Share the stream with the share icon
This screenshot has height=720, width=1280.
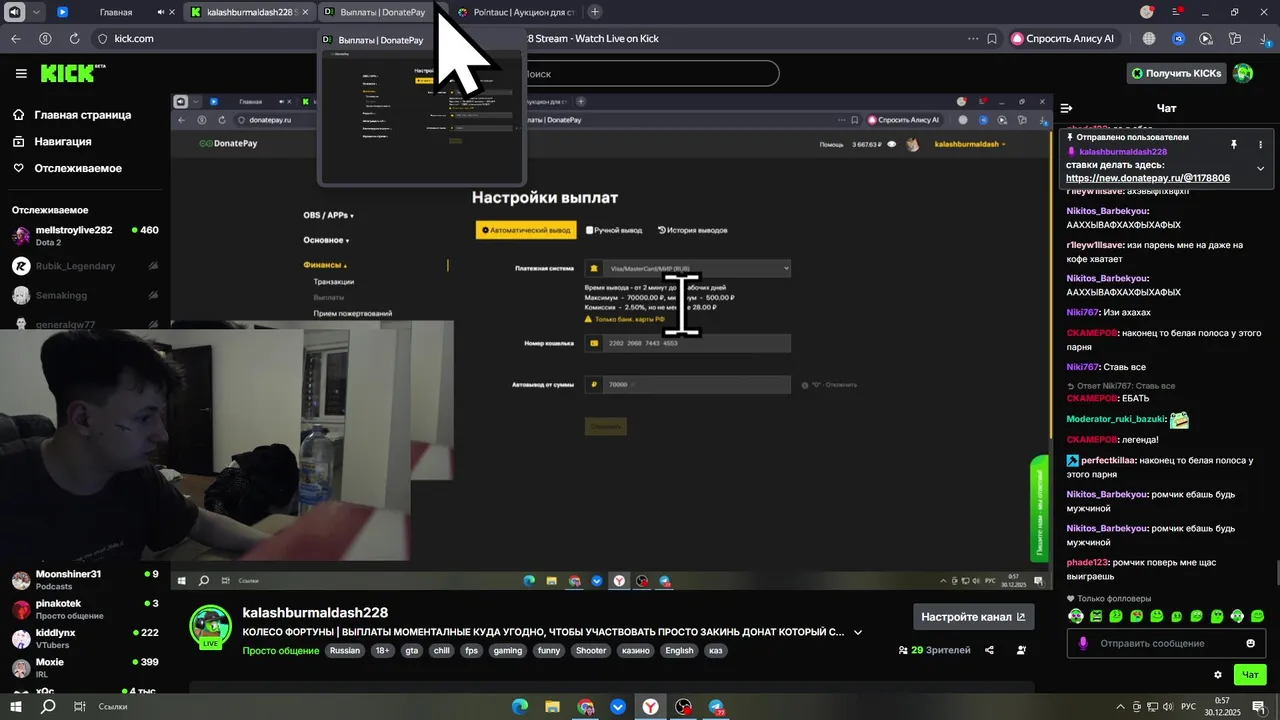989,650
